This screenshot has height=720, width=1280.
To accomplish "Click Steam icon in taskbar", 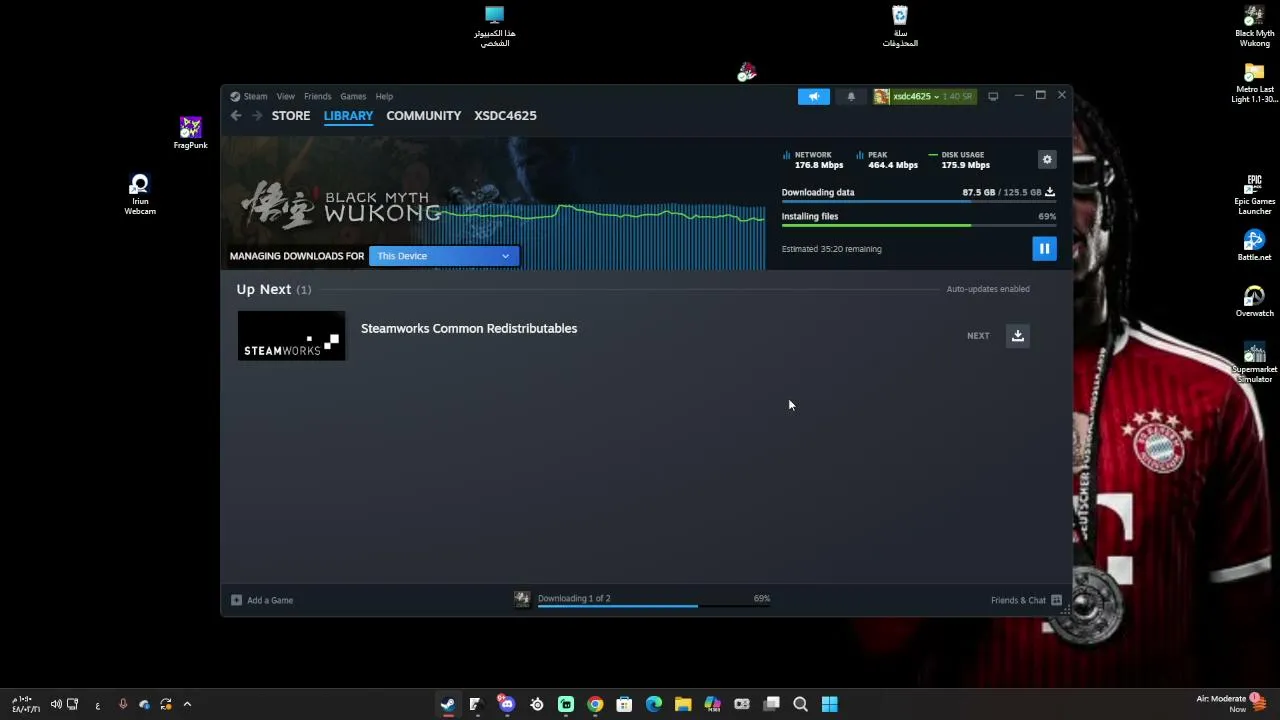I will (x=447, y=704).
